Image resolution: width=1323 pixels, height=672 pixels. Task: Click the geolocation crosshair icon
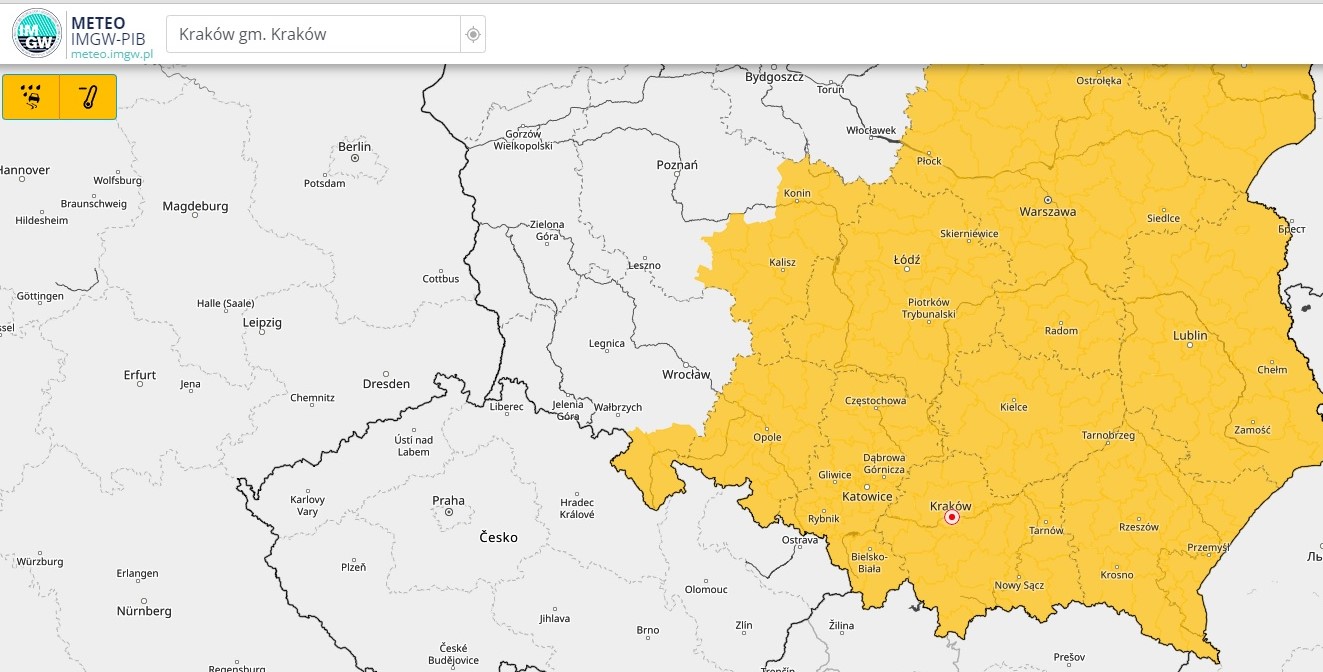click(473, 35)
